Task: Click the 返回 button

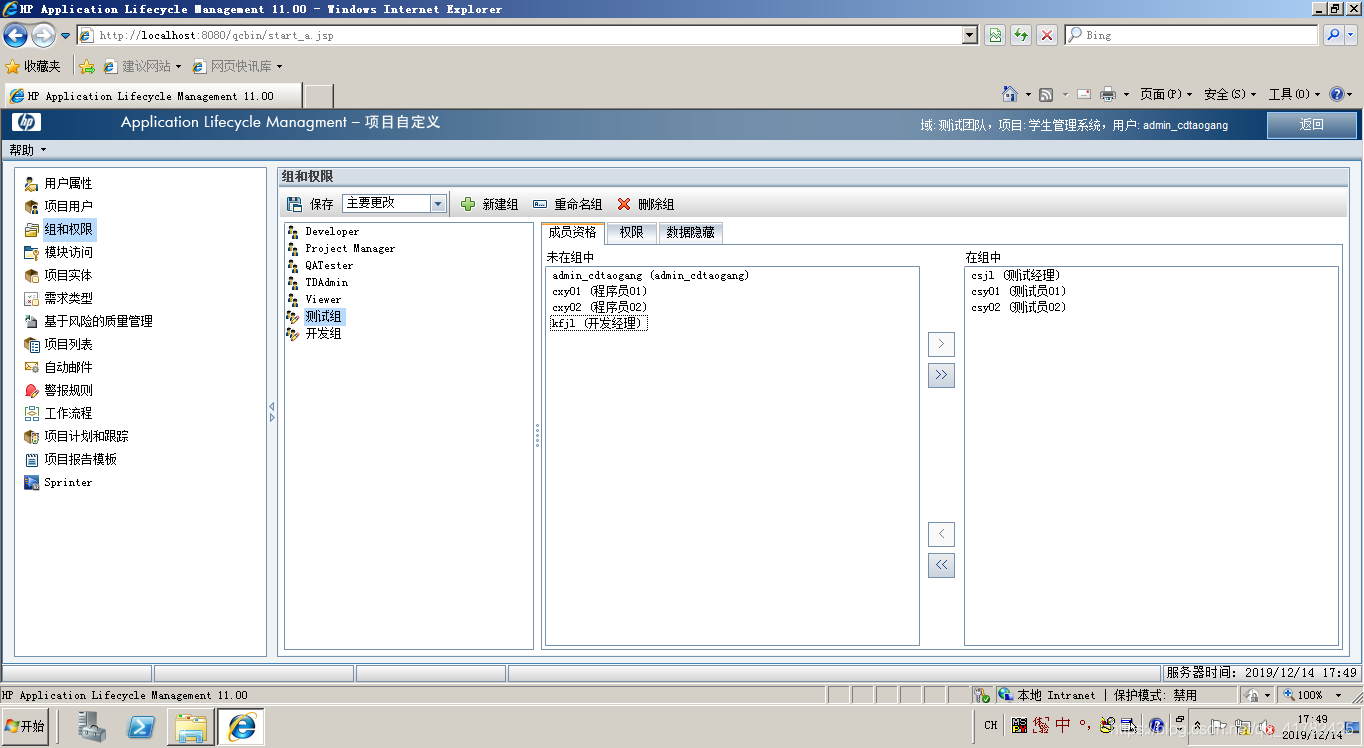Action: pos(1312,125)
